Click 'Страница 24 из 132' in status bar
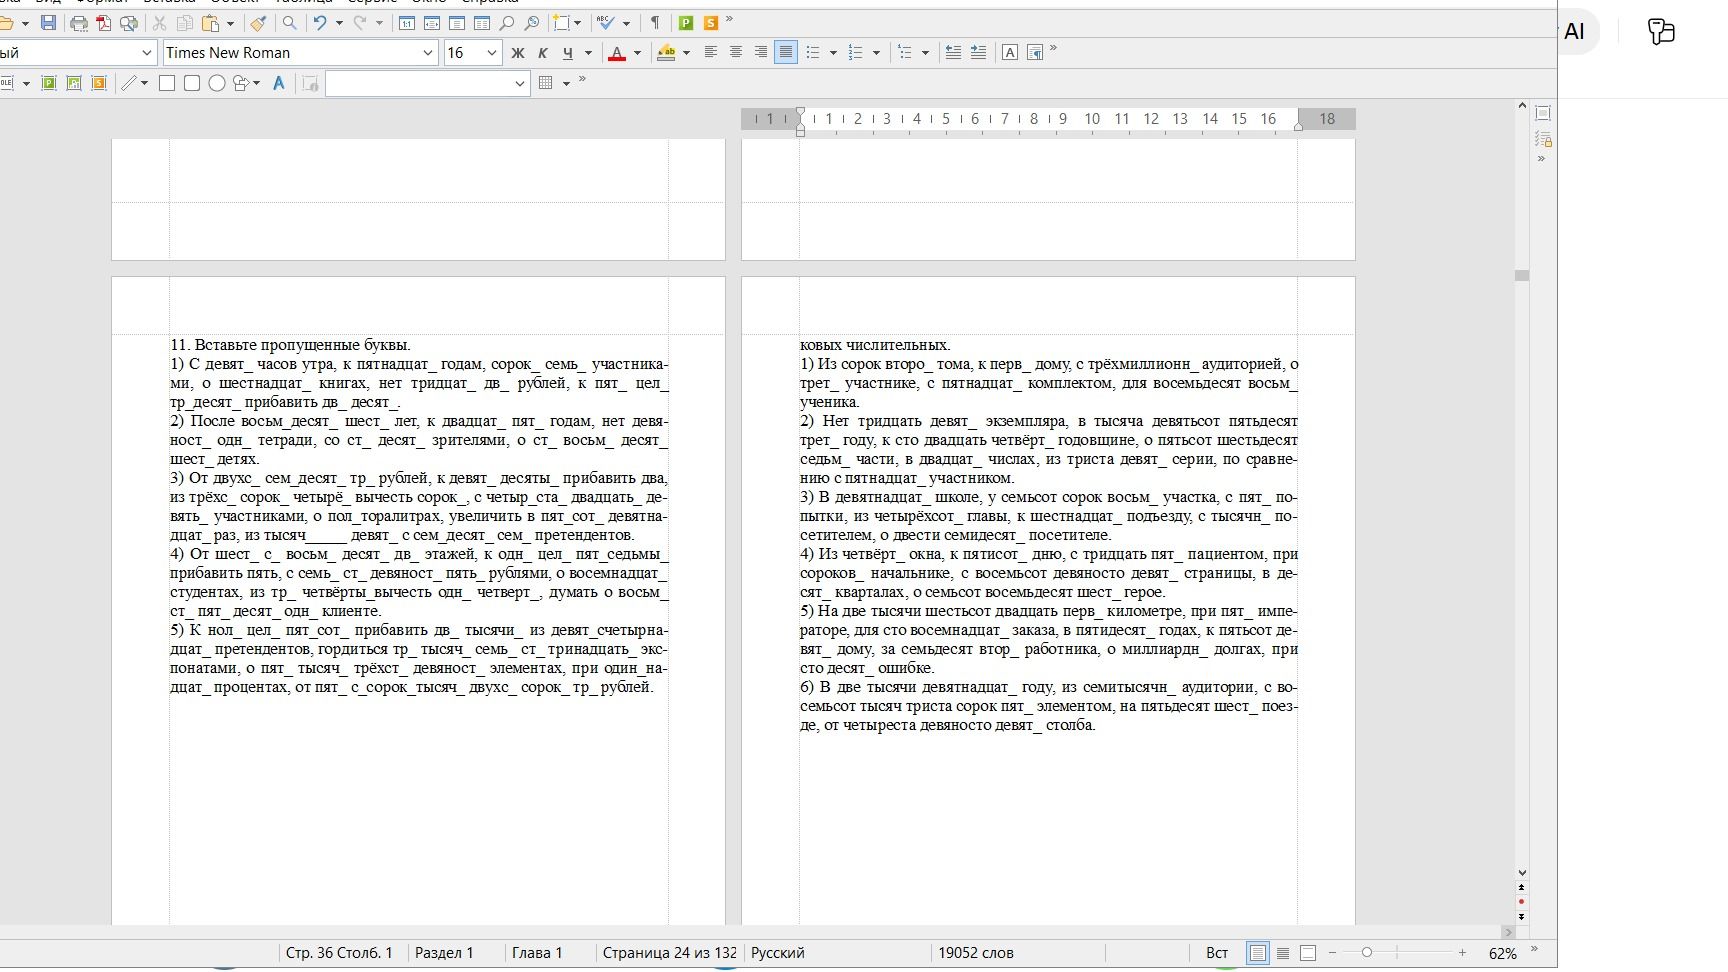The height and width of the screenshot is (972, 1728). click(669, 953)
